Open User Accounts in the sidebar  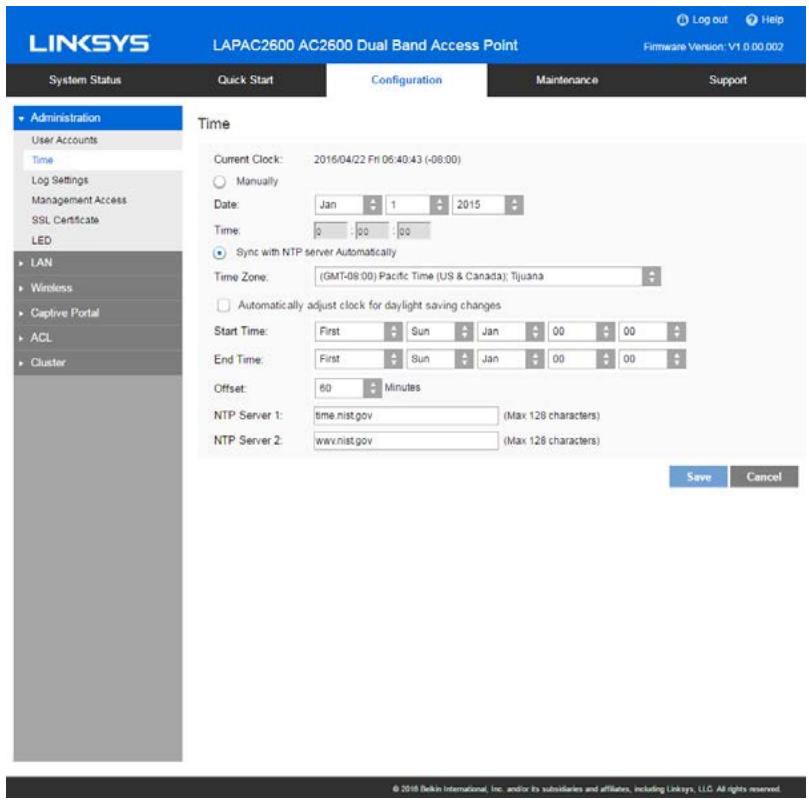(64, 140)
